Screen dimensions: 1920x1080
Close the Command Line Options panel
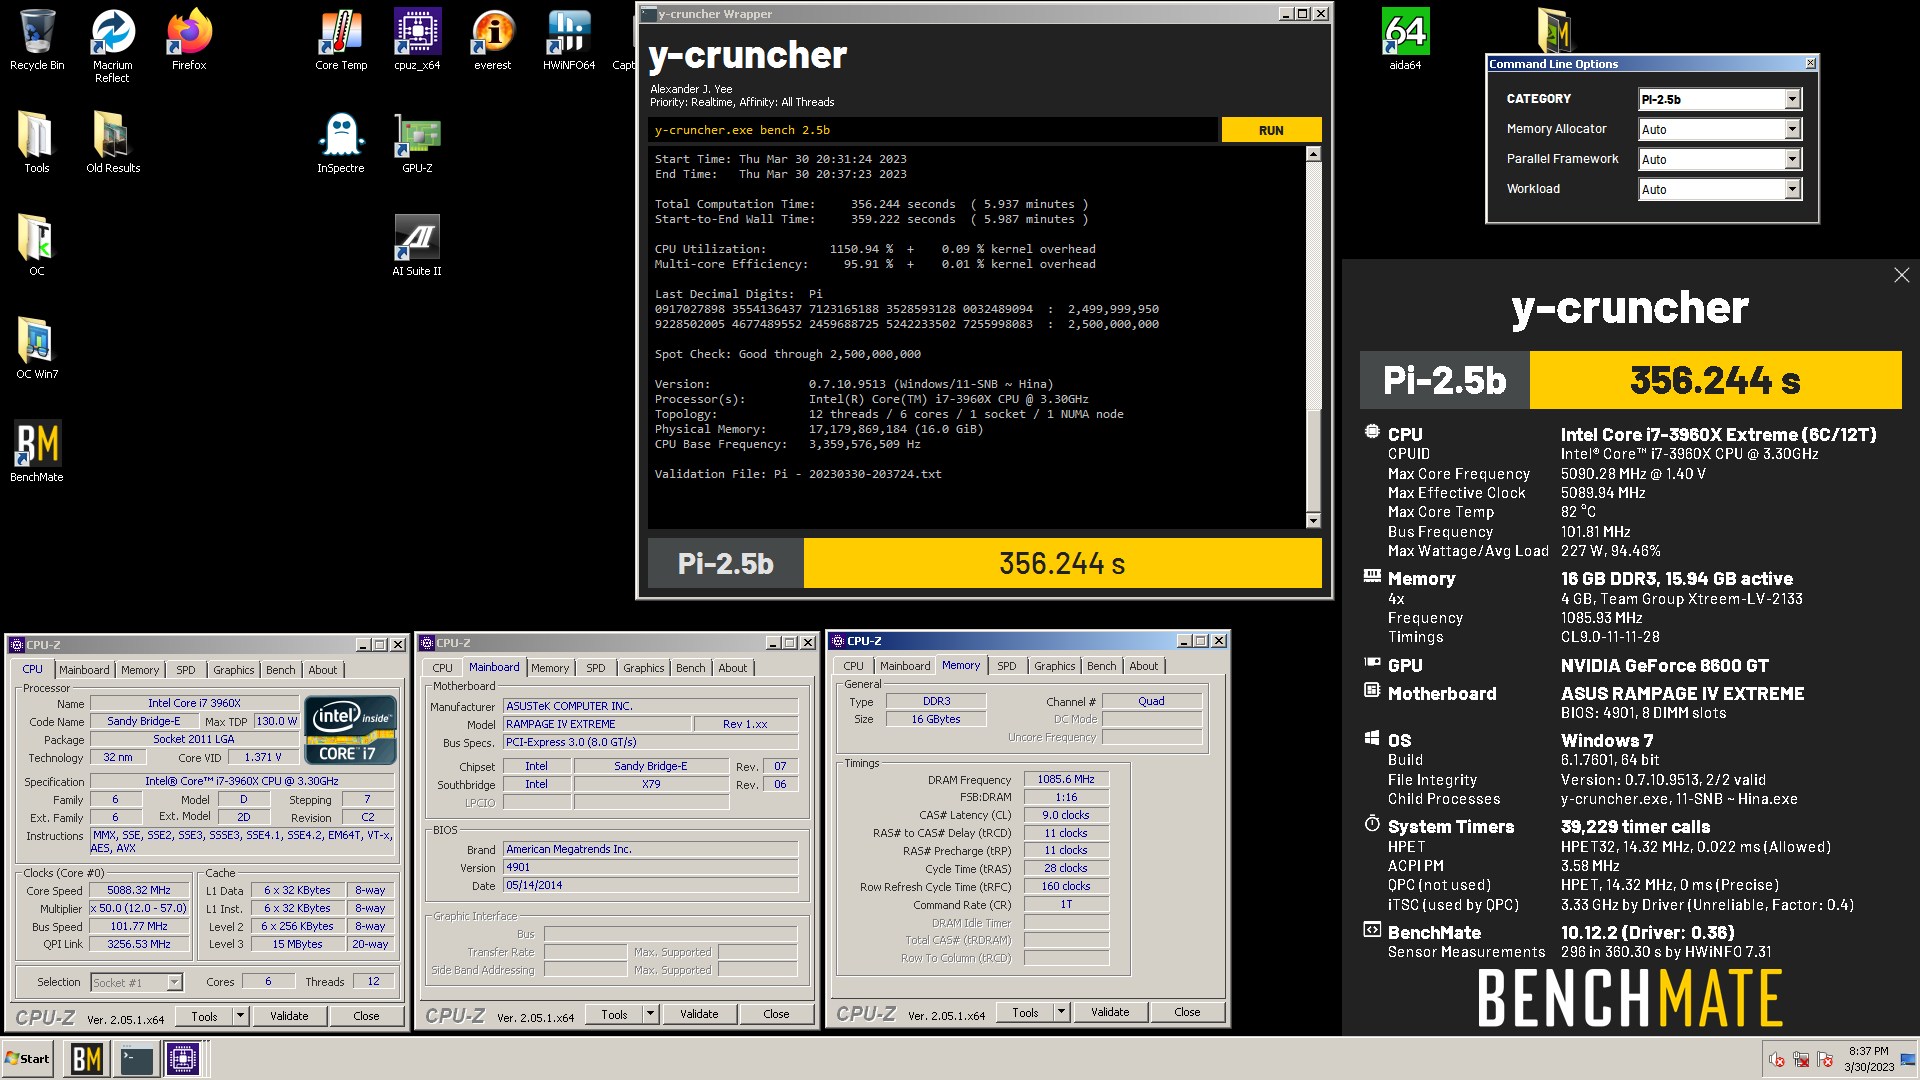tap(1810, 63)
